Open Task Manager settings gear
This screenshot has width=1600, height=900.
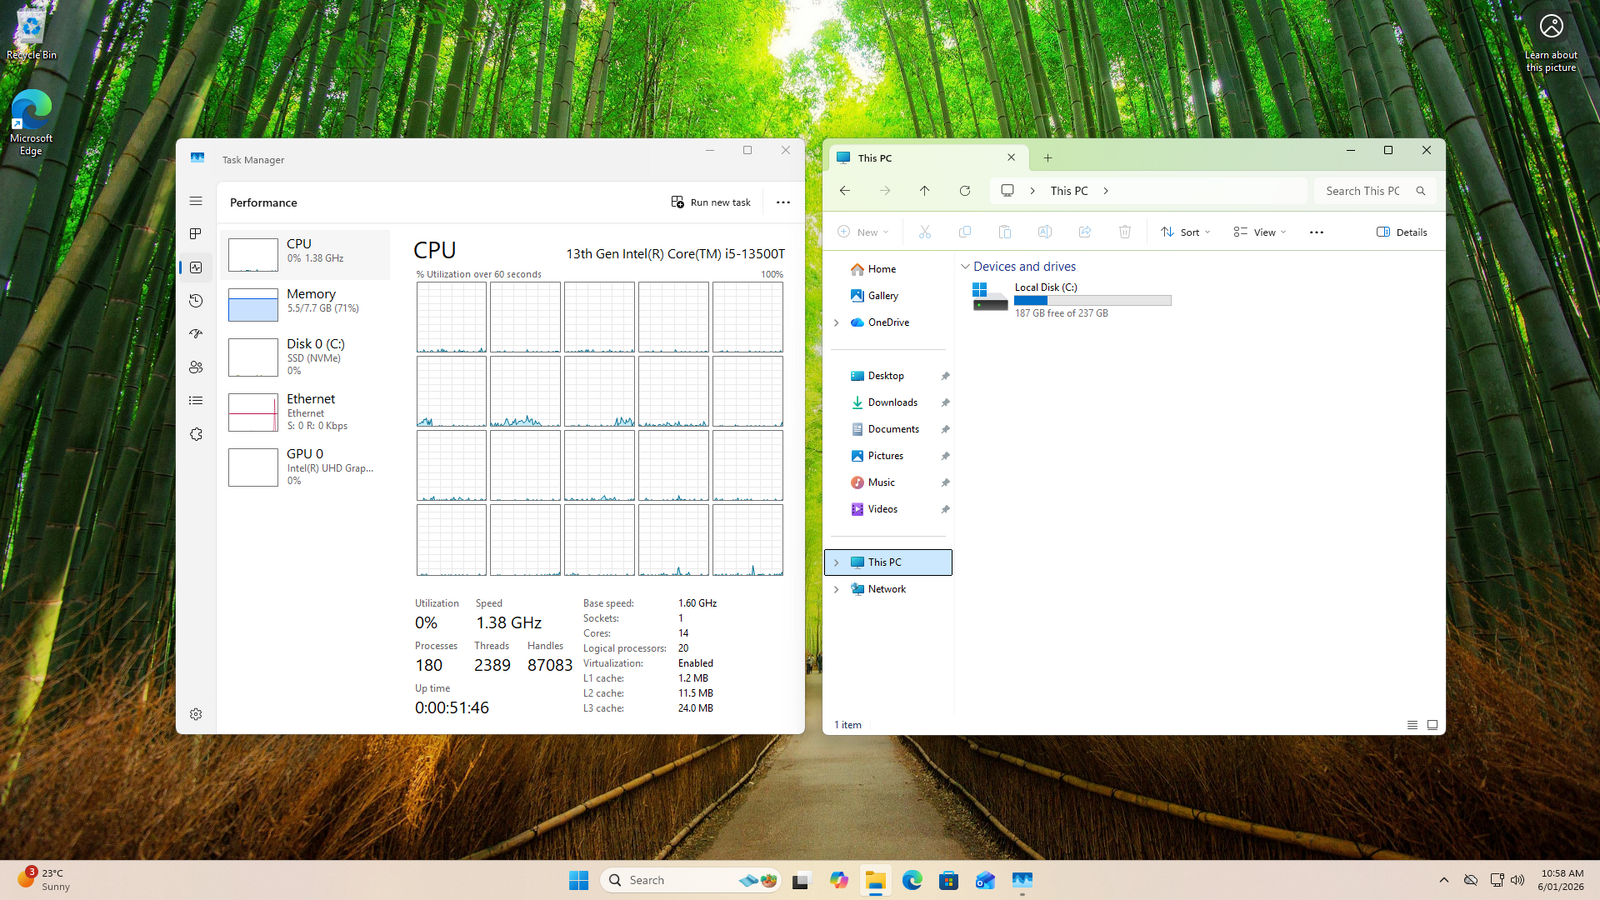tap(196, 714)
